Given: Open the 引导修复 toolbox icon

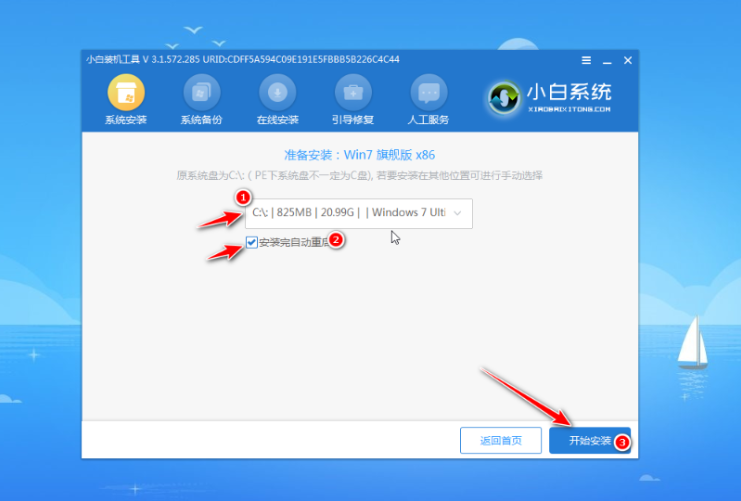Looking at the screenshot, I should click(353, 93).
